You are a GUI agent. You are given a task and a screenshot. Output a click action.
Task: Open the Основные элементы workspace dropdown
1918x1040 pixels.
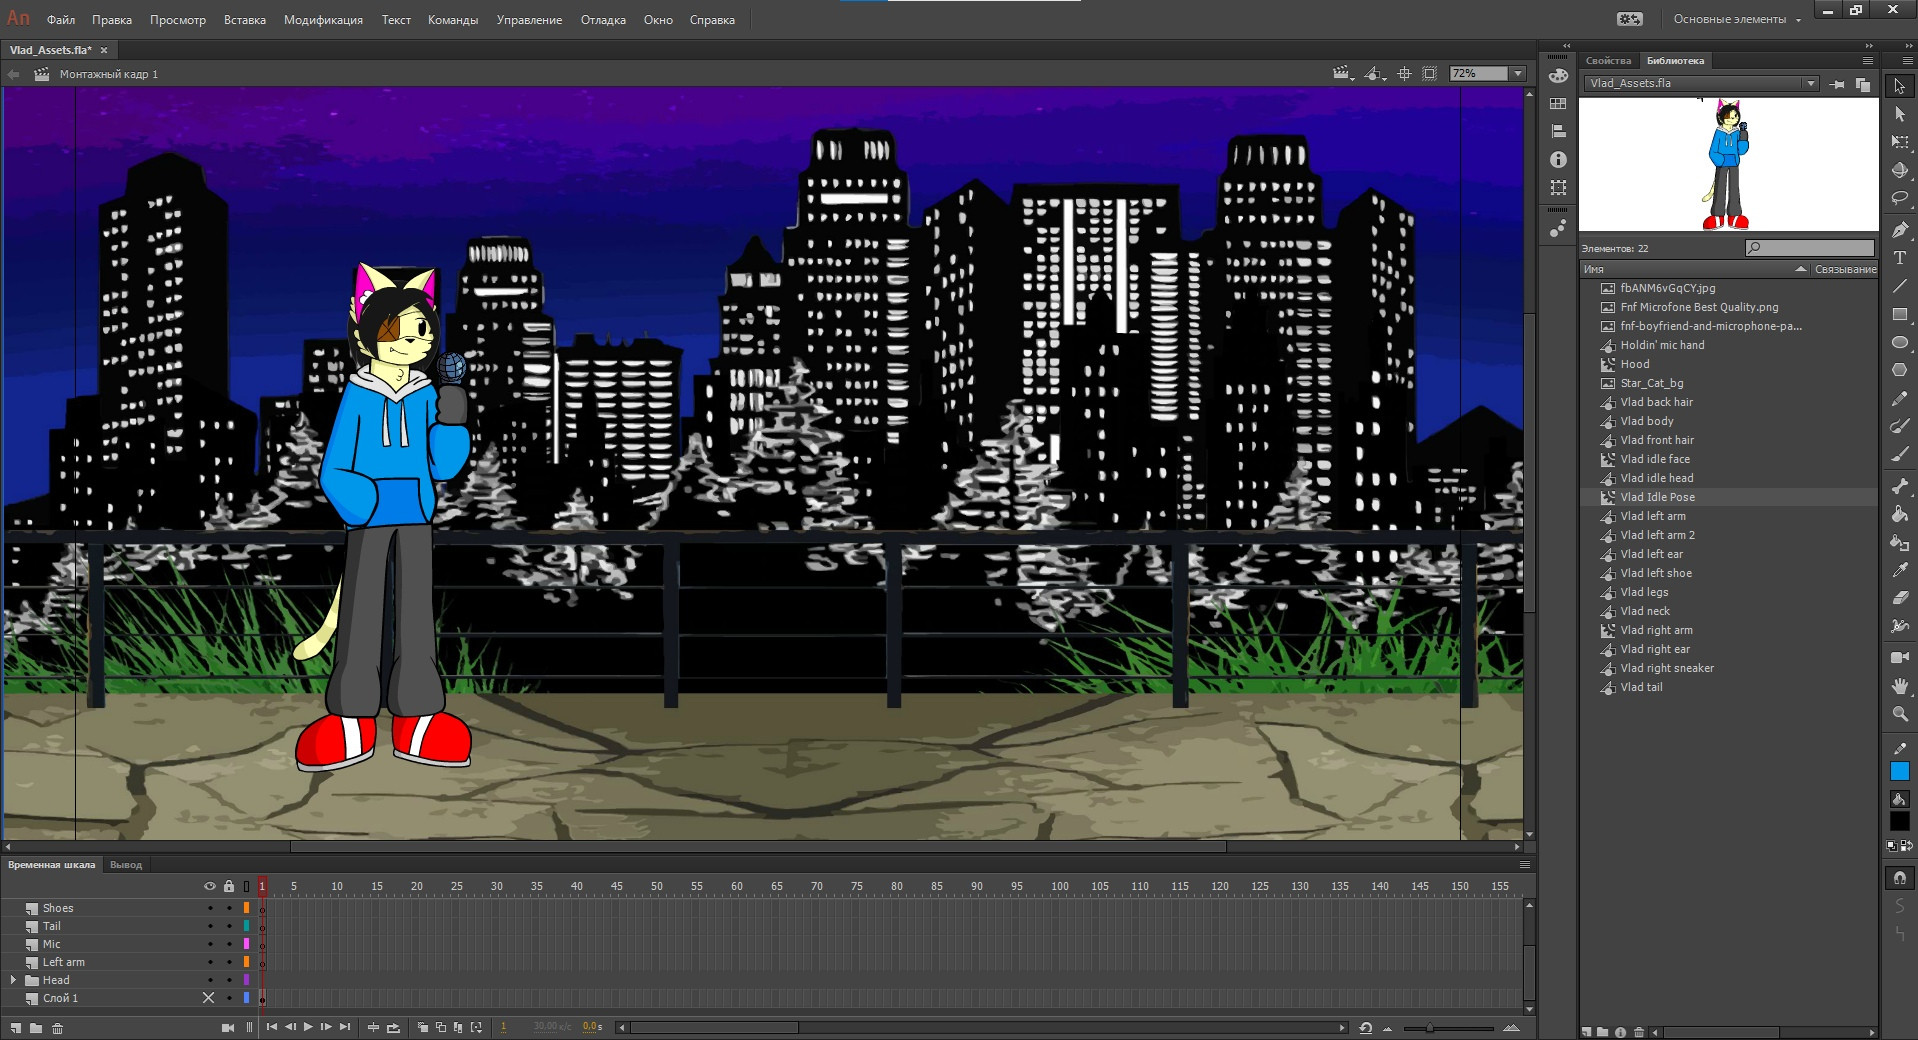click(1737, 18)
